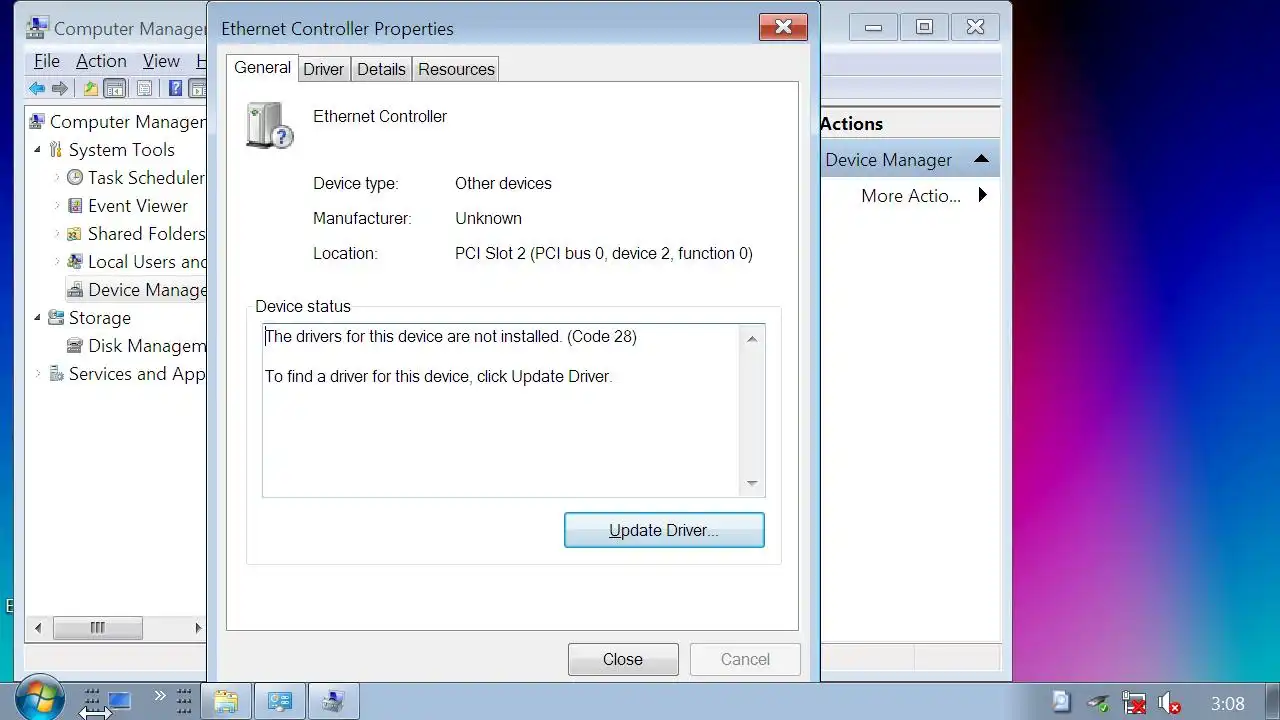Click the 'PCI Slot 2' location value
The image size is (1280, 720).
pos(604,254)
